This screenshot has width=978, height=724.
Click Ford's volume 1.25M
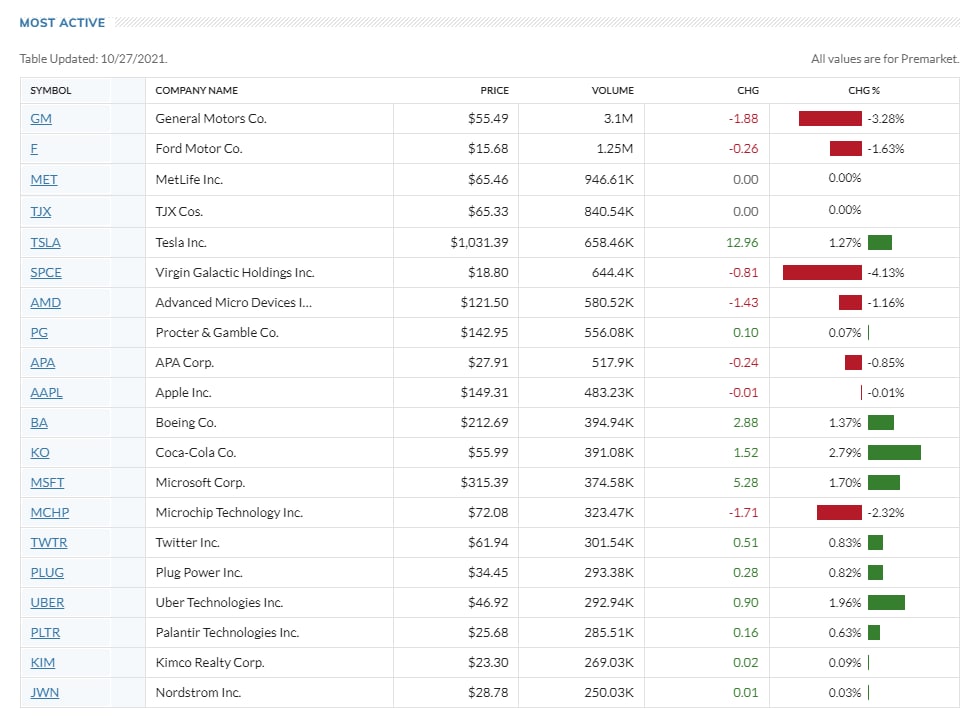click(x=615, y=148)
